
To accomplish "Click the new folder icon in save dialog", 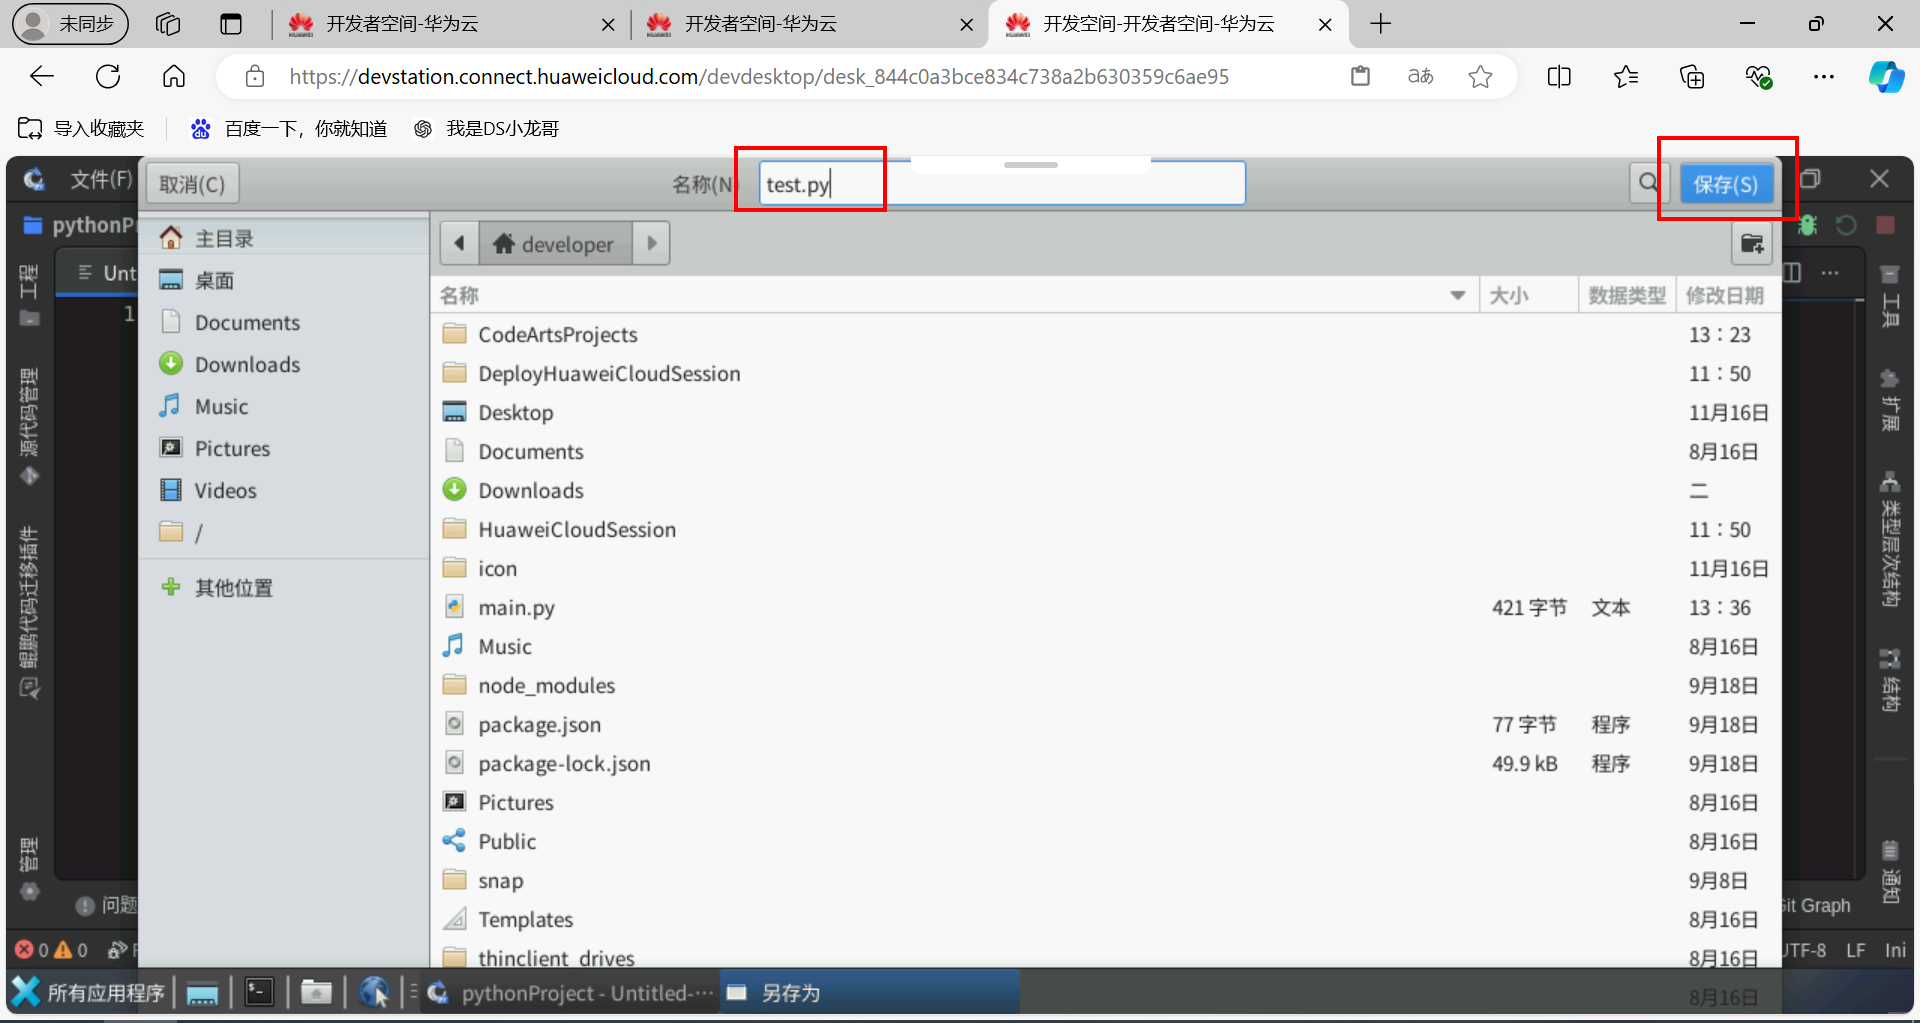I will 1753,243.
